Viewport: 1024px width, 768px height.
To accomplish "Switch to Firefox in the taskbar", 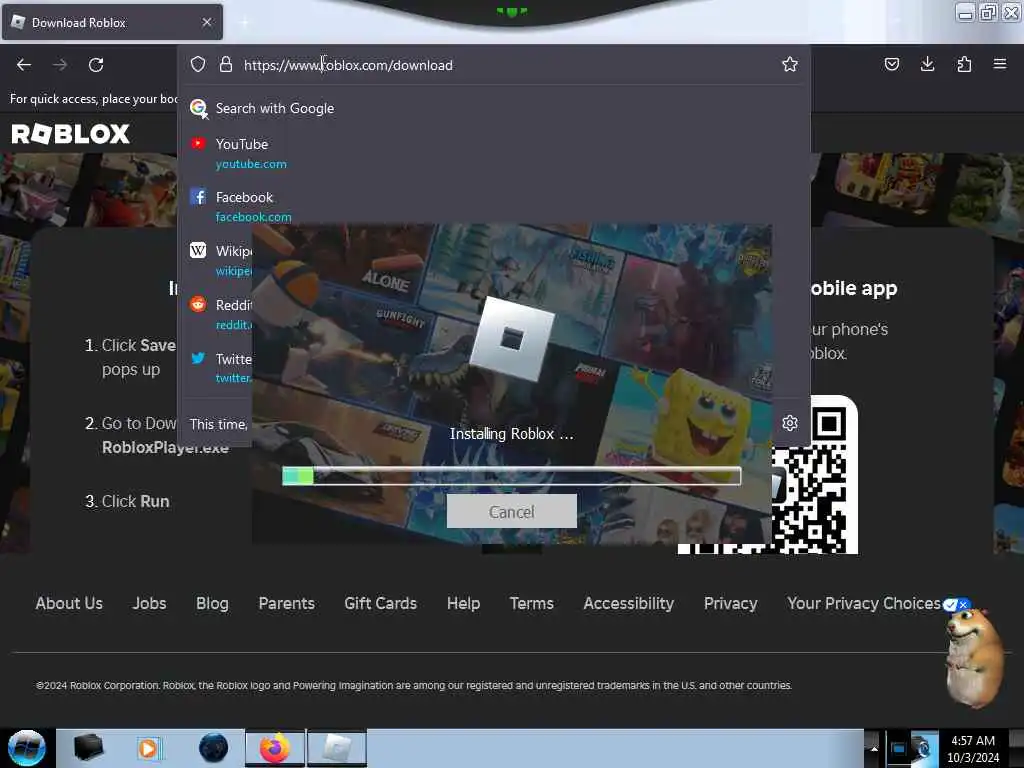I will coord(275,748).
